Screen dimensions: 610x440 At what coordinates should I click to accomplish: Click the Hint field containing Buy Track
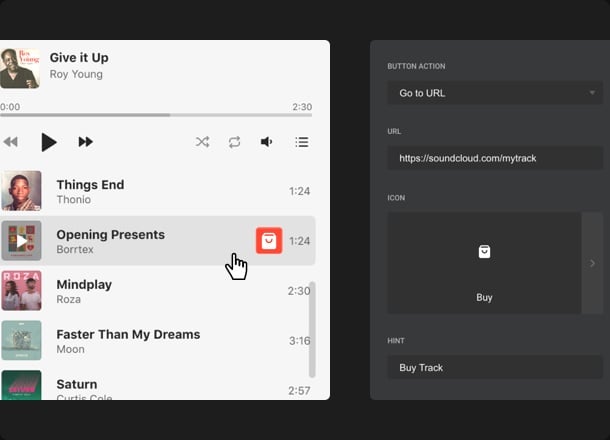pyautogui.click(x=495, y=367)
